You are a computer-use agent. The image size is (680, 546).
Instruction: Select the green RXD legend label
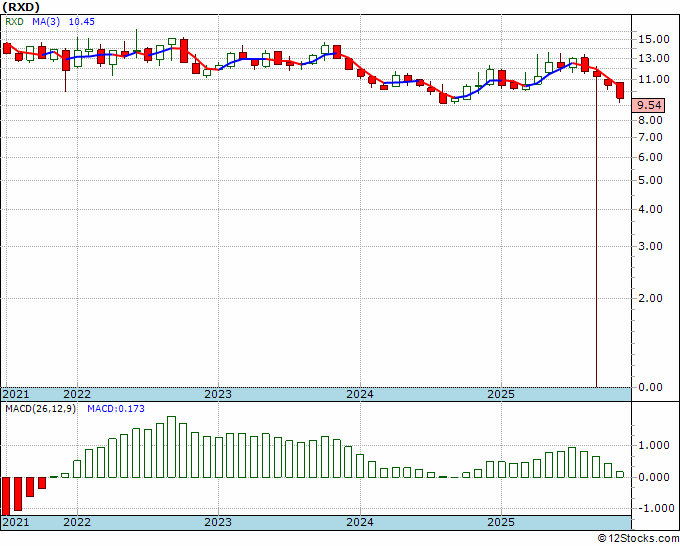pos(14,21)
